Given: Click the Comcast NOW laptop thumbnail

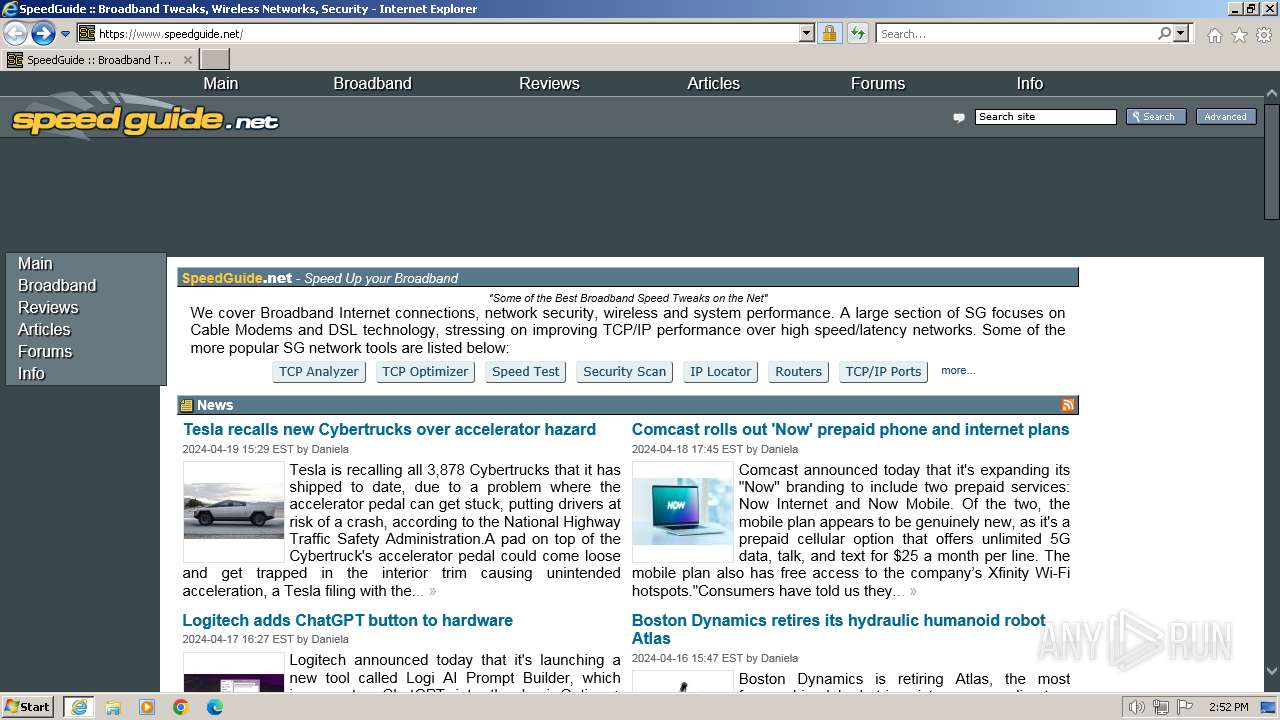Looking at the screenshot, I should [x=683, y=512].
